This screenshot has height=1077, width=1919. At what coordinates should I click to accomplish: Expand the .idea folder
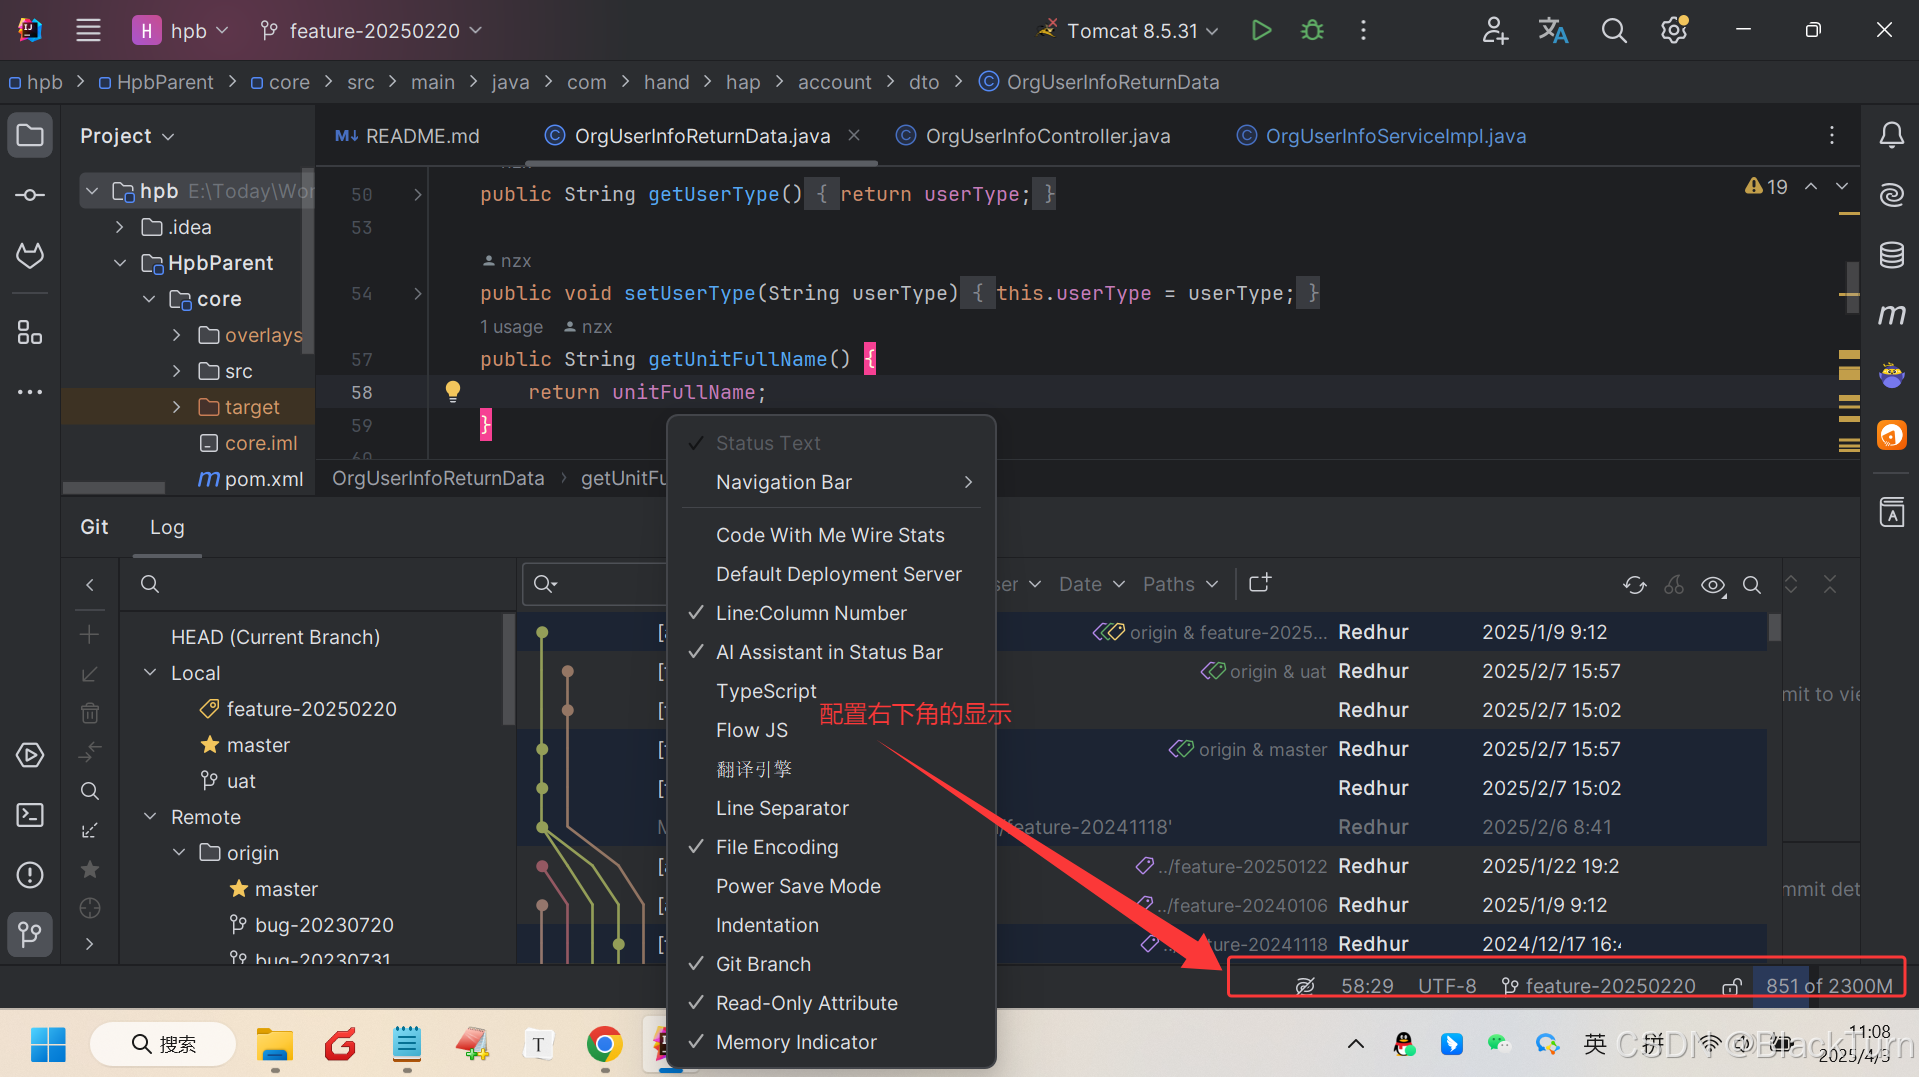click(x=120, y=227)
